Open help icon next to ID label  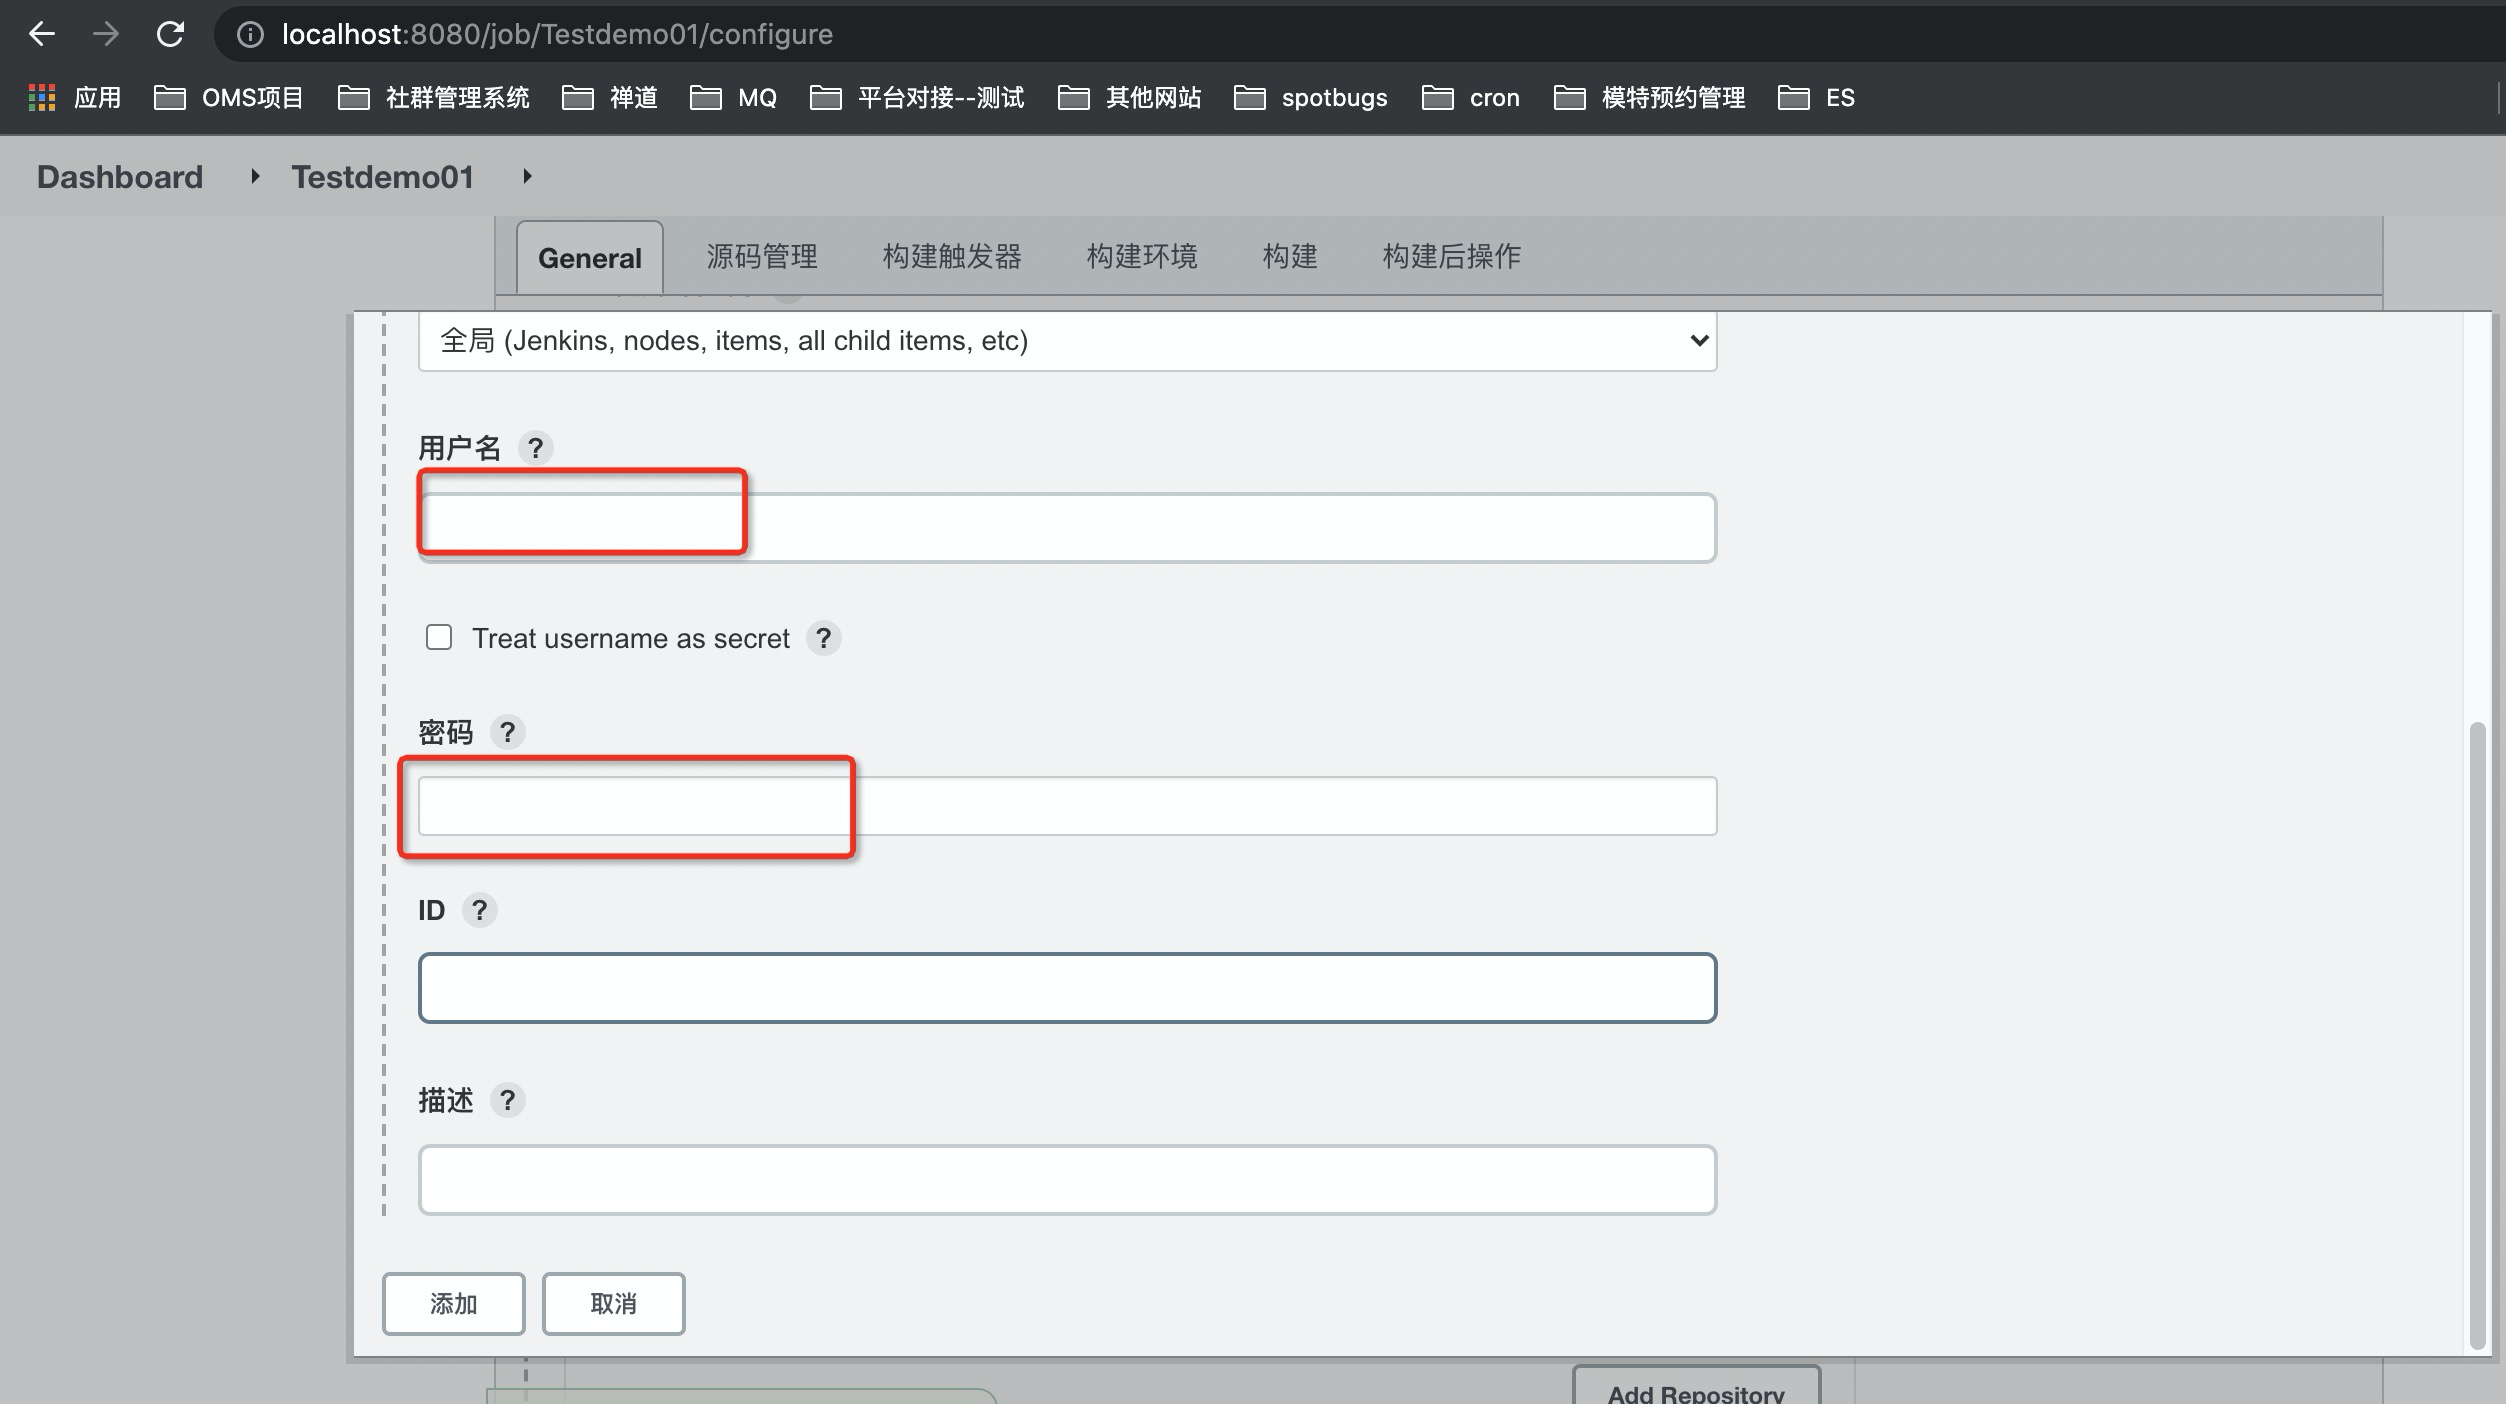[x=480, y=910]
